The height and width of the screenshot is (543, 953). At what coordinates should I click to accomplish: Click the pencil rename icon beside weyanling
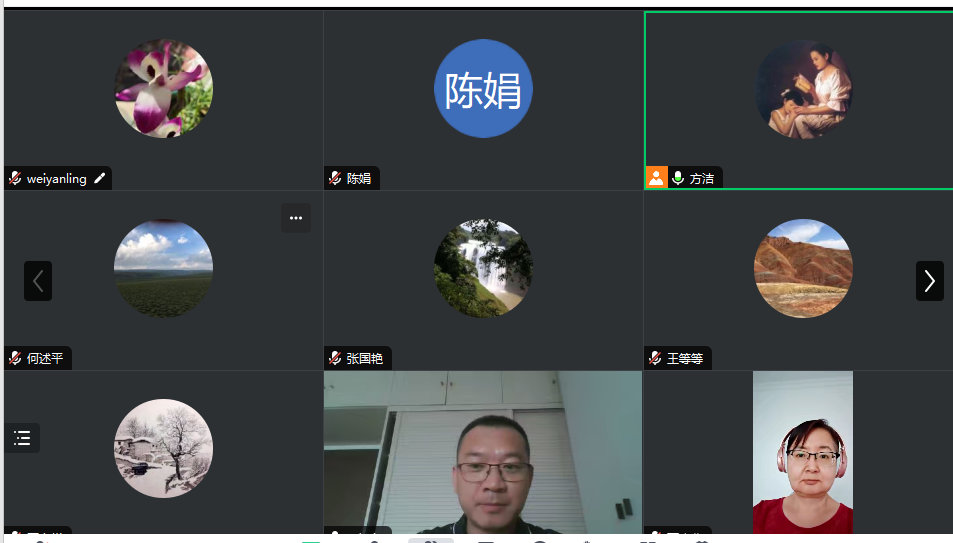[x=100, y=178]
